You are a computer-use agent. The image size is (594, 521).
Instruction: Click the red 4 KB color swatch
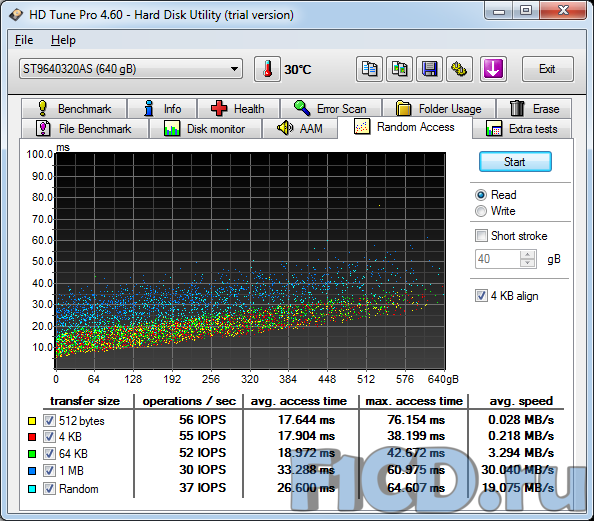point(32,437)
